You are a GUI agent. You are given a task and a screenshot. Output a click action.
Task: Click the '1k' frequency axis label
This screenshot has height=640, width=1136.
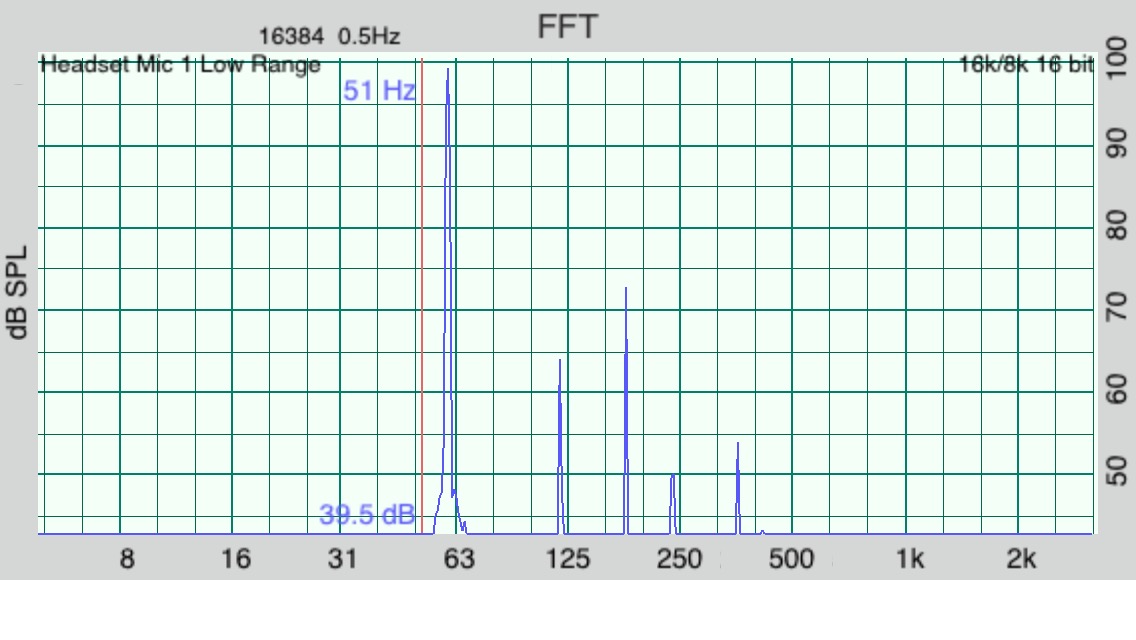coord(910,559)
